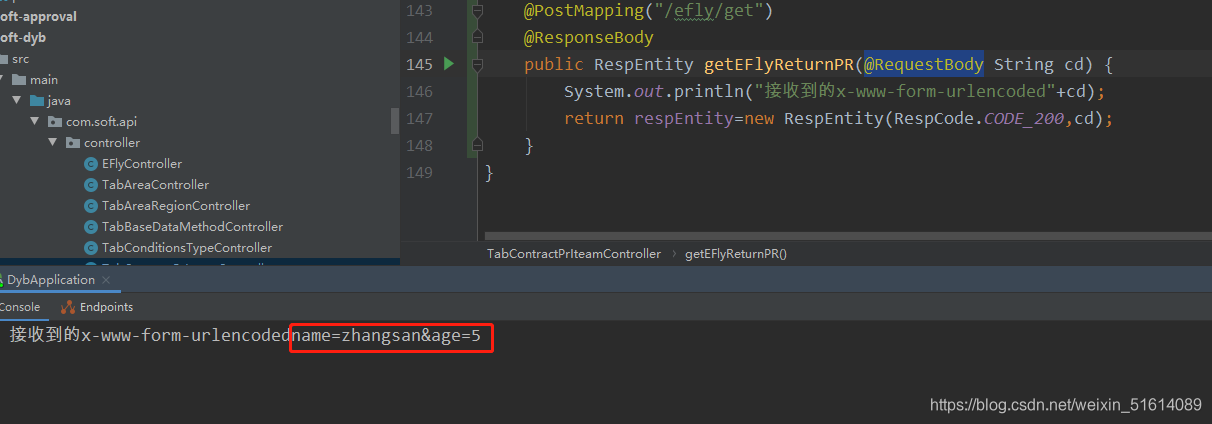Collapse the java folder node
1212x424 pixels.
[x=17, y=101]
